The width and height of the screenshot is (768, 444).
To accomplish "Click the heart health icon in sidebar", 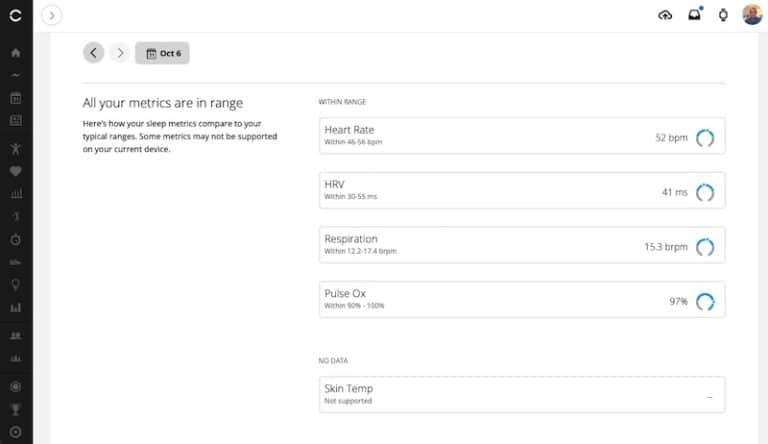I will point(16,171).
